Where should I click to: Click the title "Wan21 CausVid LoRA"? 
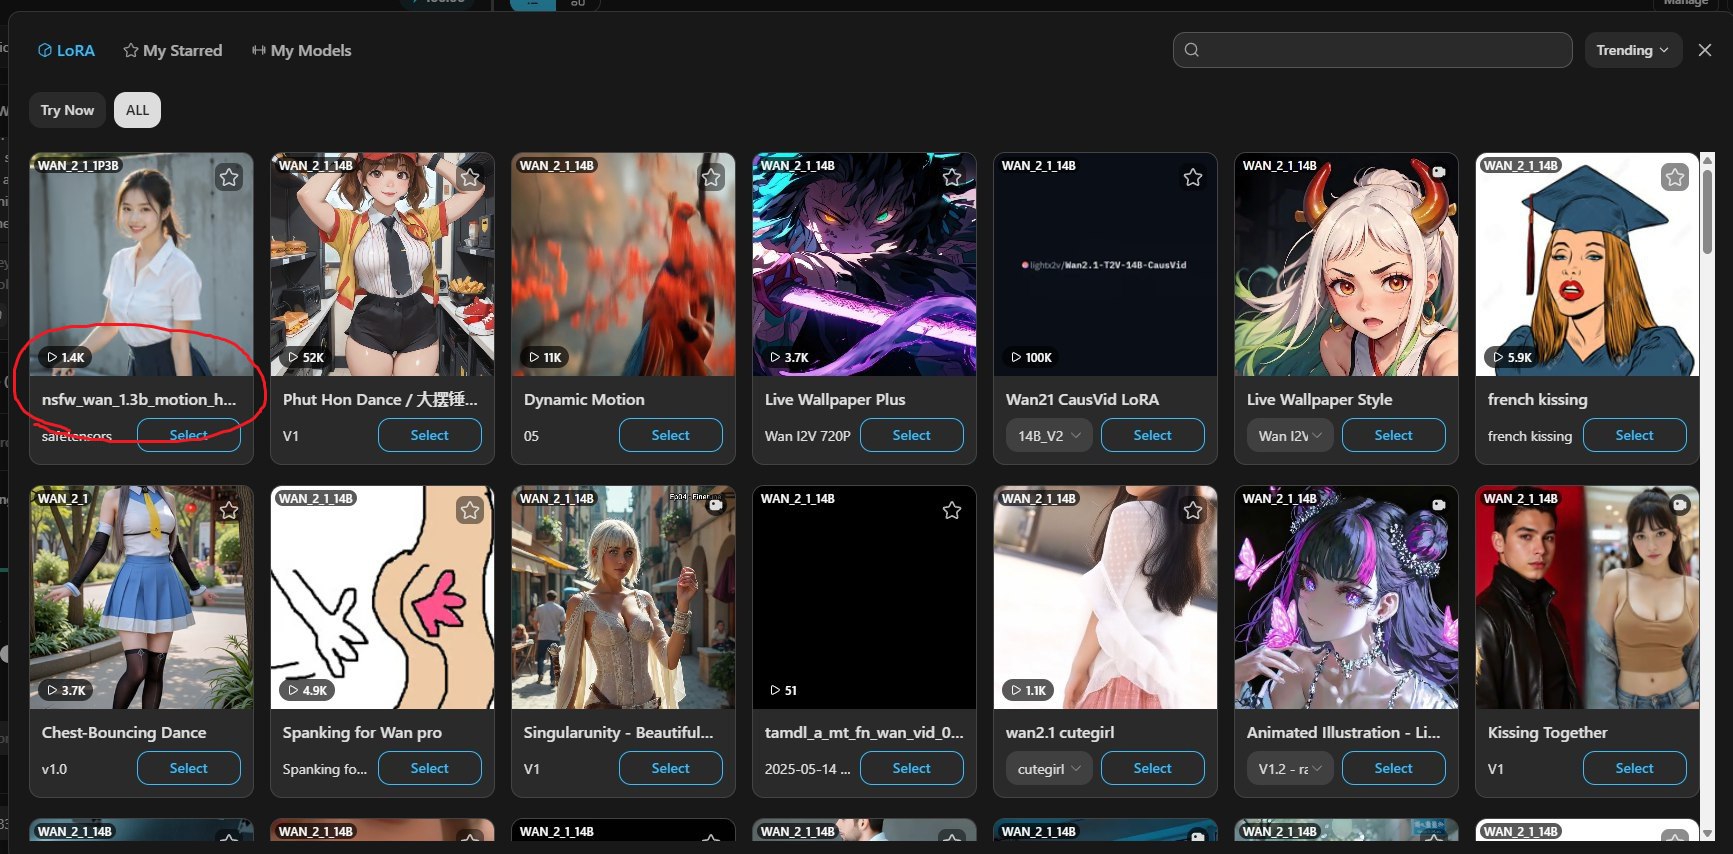1082,400
